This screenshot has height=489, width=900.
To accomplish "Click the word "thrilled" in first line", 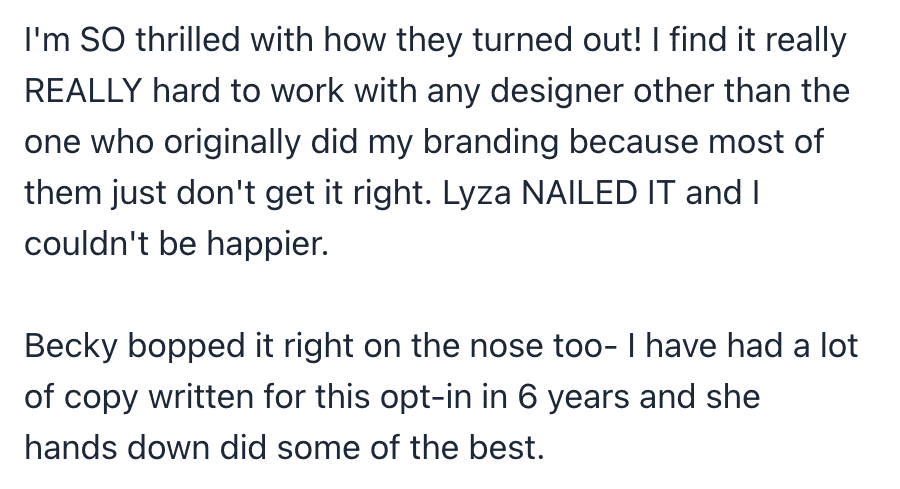I will [165, 41].
